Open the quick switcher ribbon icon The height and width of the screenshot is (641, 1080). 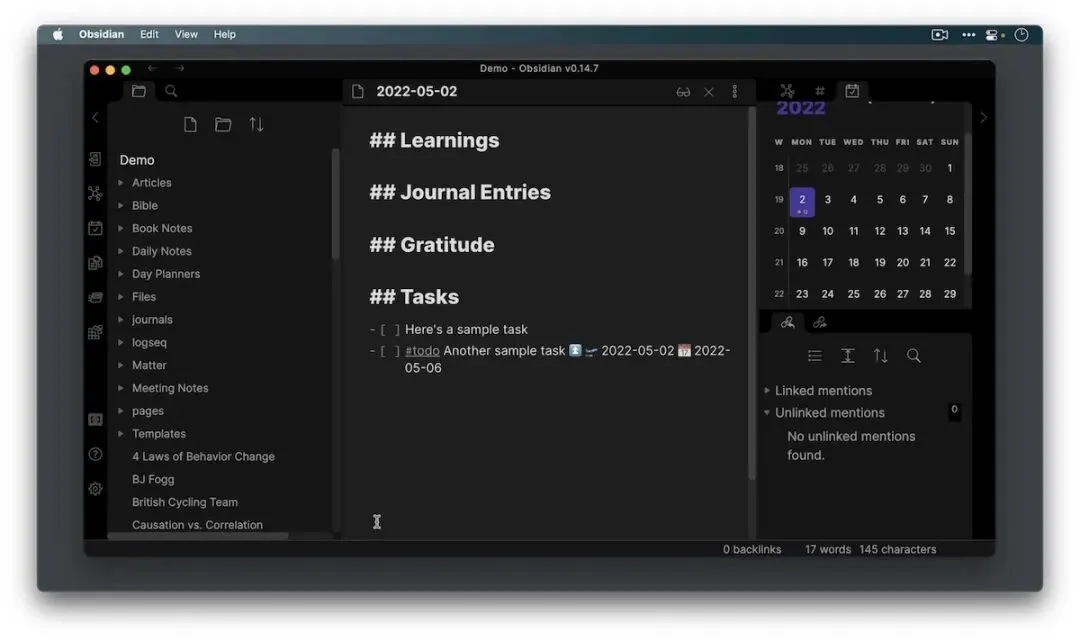click(x=95, y=159)
